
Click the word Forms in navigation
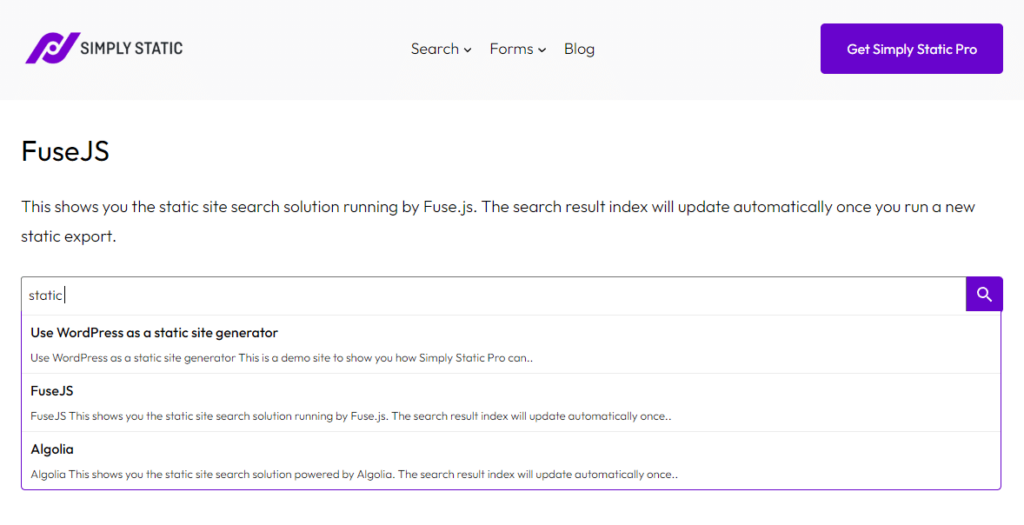pos(511,49)
